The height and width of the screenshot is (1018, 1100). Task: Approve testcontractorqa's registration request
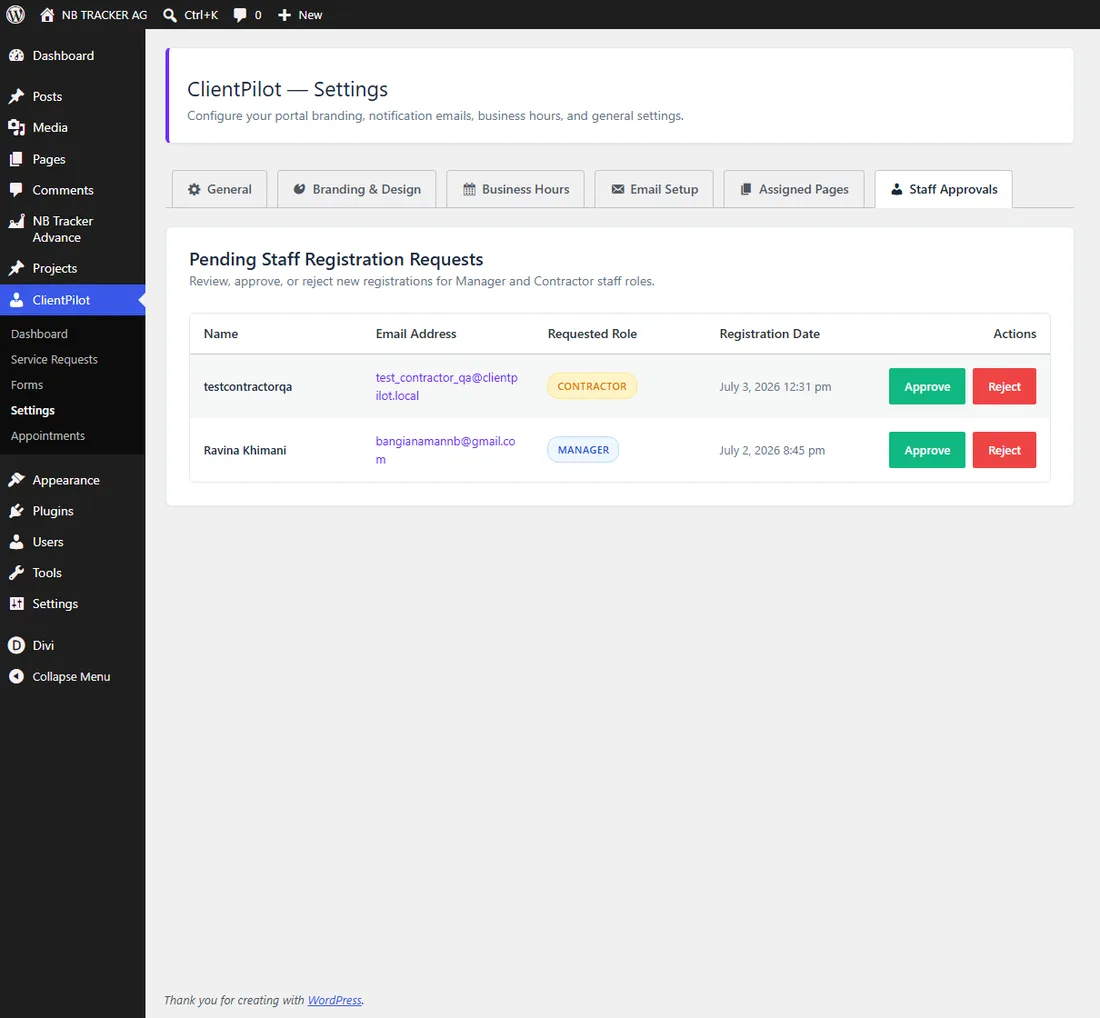point(927,387)
